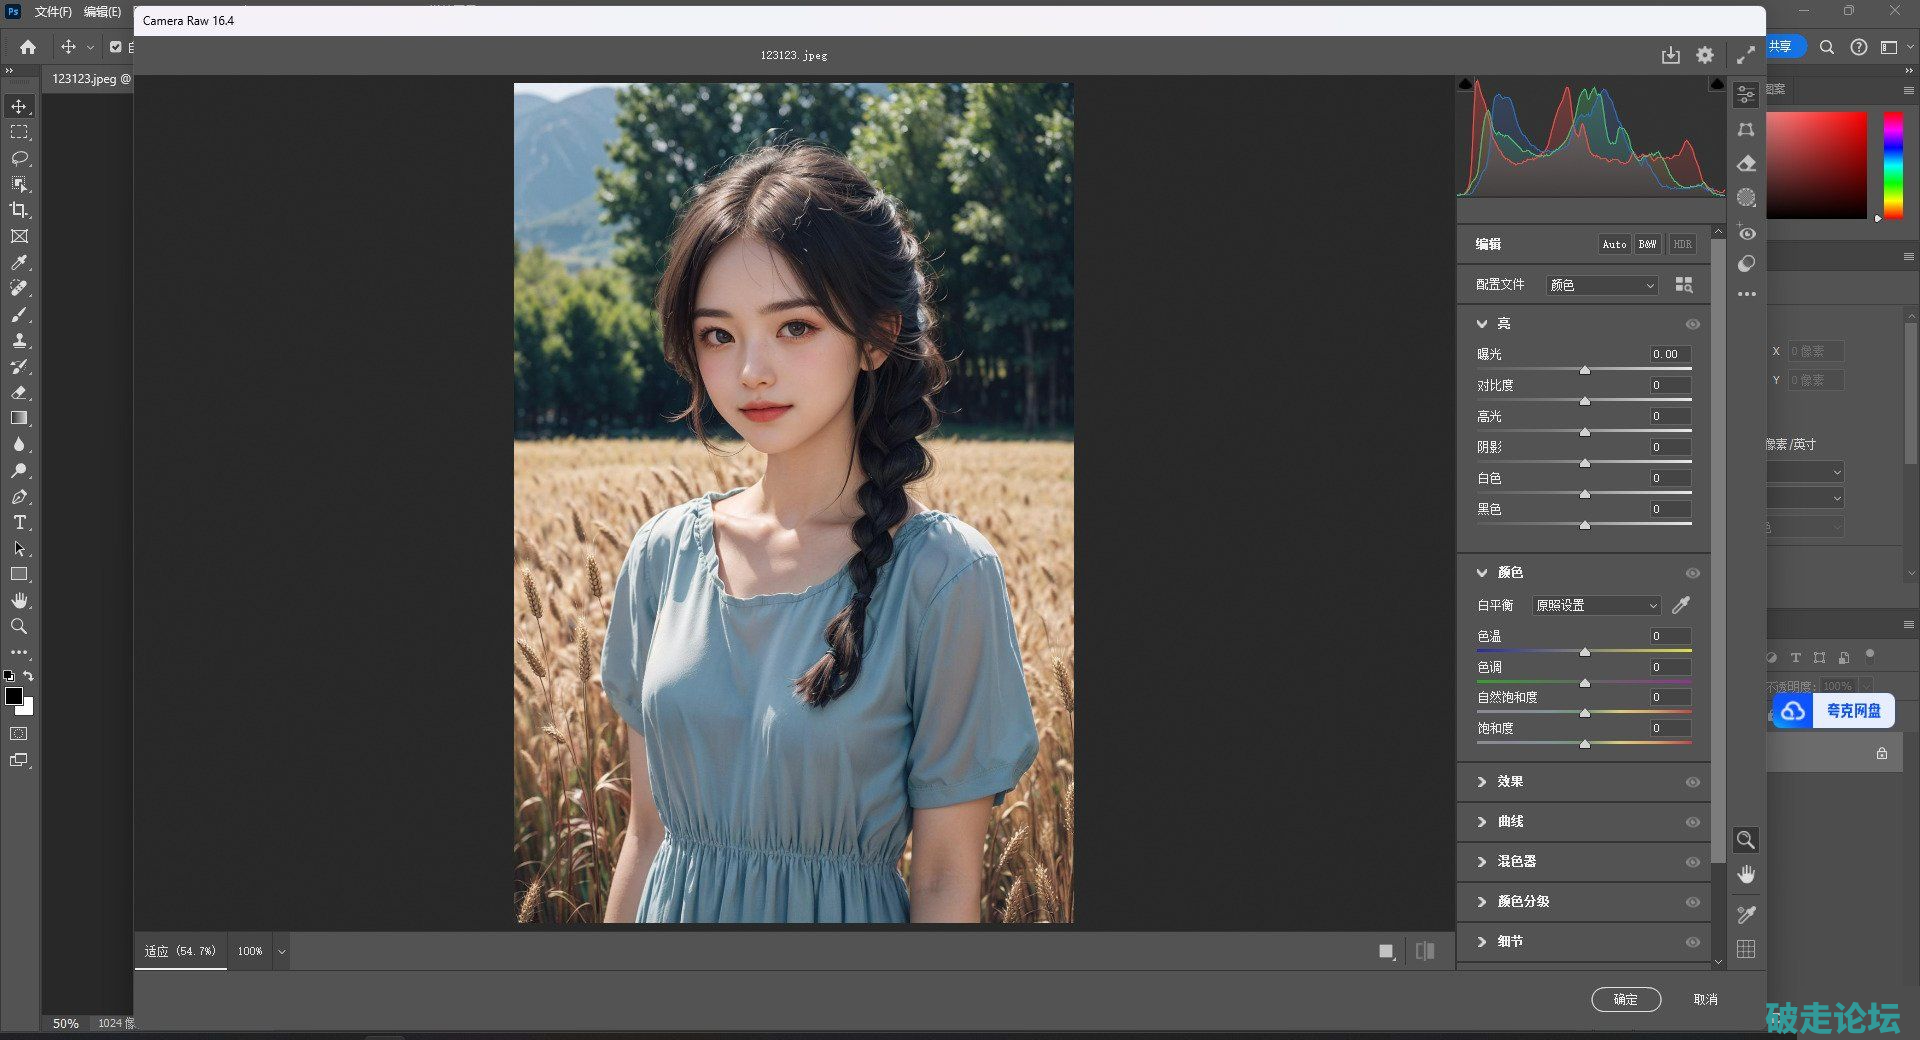Open the 文件(F) menu
Screen dimensions: 1920x1040
53,12
